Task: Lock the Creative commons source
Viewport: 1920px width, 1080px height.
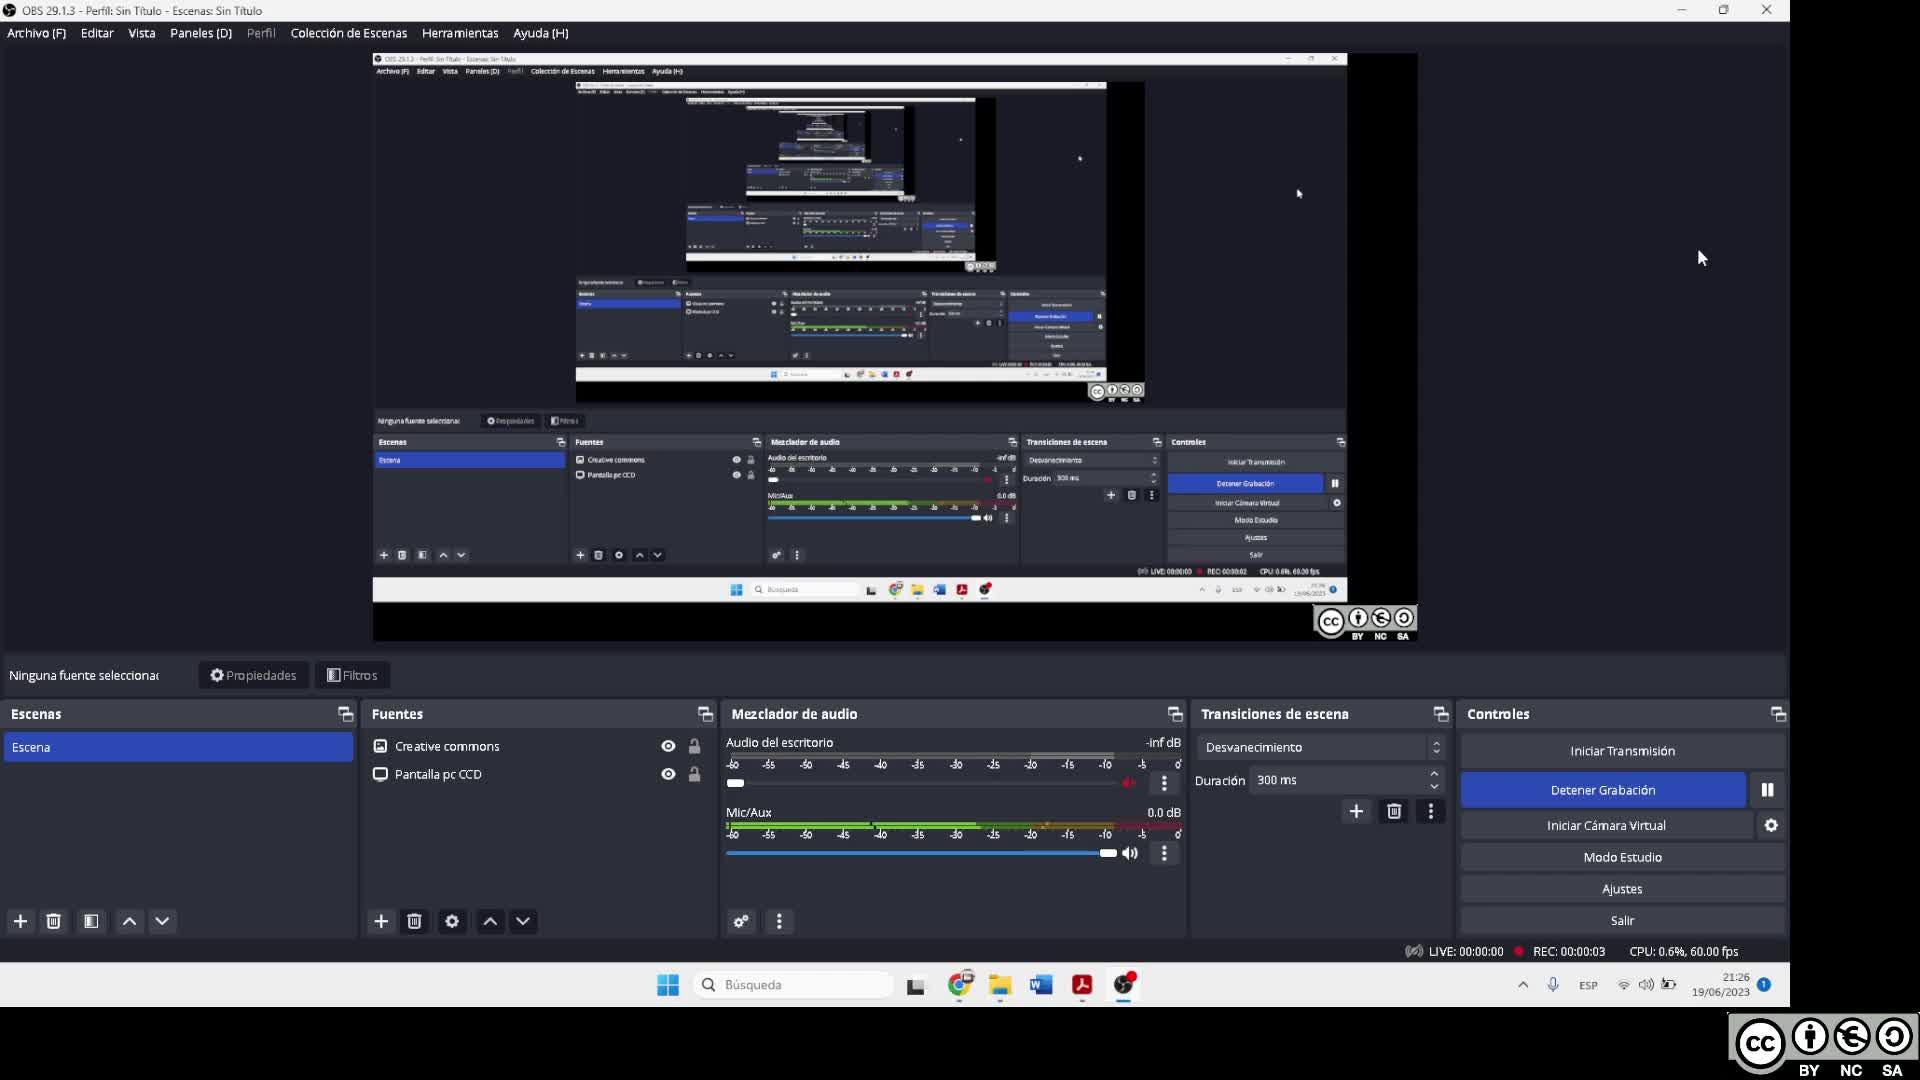Action: [x=694, y=747]
